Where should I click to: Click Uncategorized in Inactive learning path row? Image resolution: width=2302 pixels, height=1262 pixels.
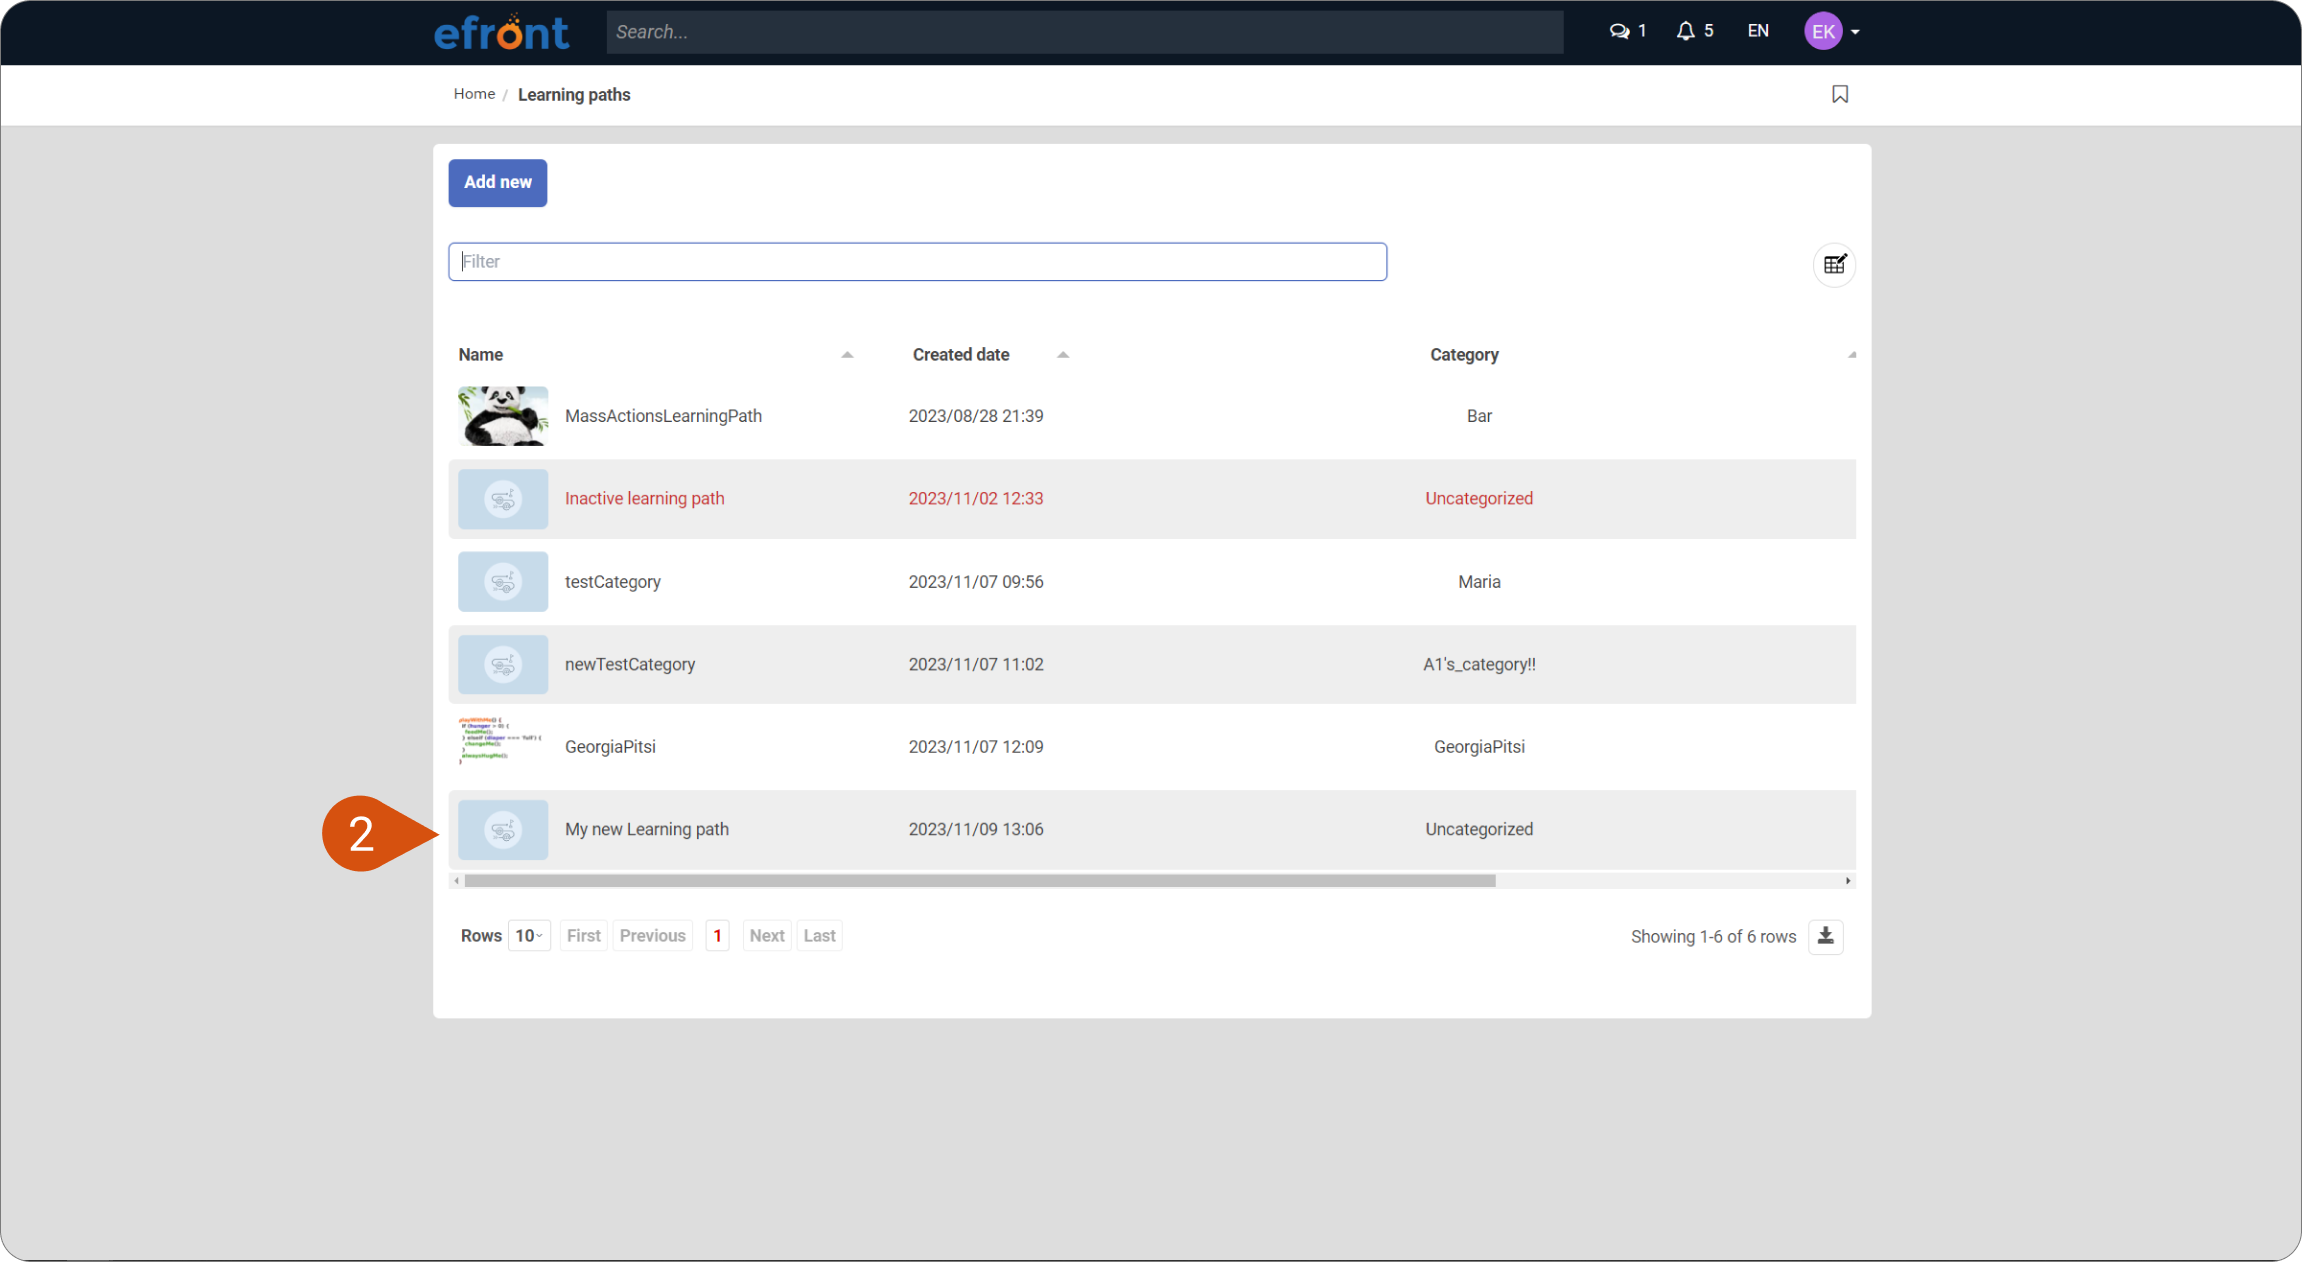tap(1479, 499)
